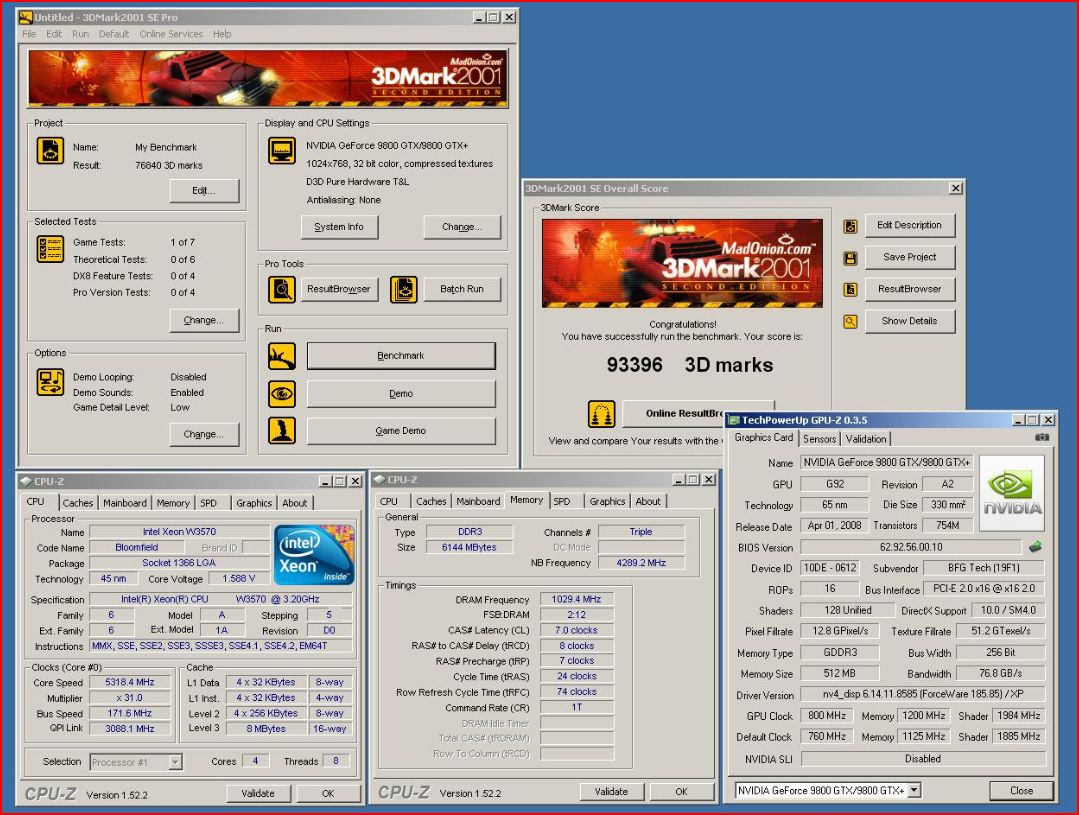
Task: Open the File menu in 3DMark2001
Action: click(x=29, y=34)
